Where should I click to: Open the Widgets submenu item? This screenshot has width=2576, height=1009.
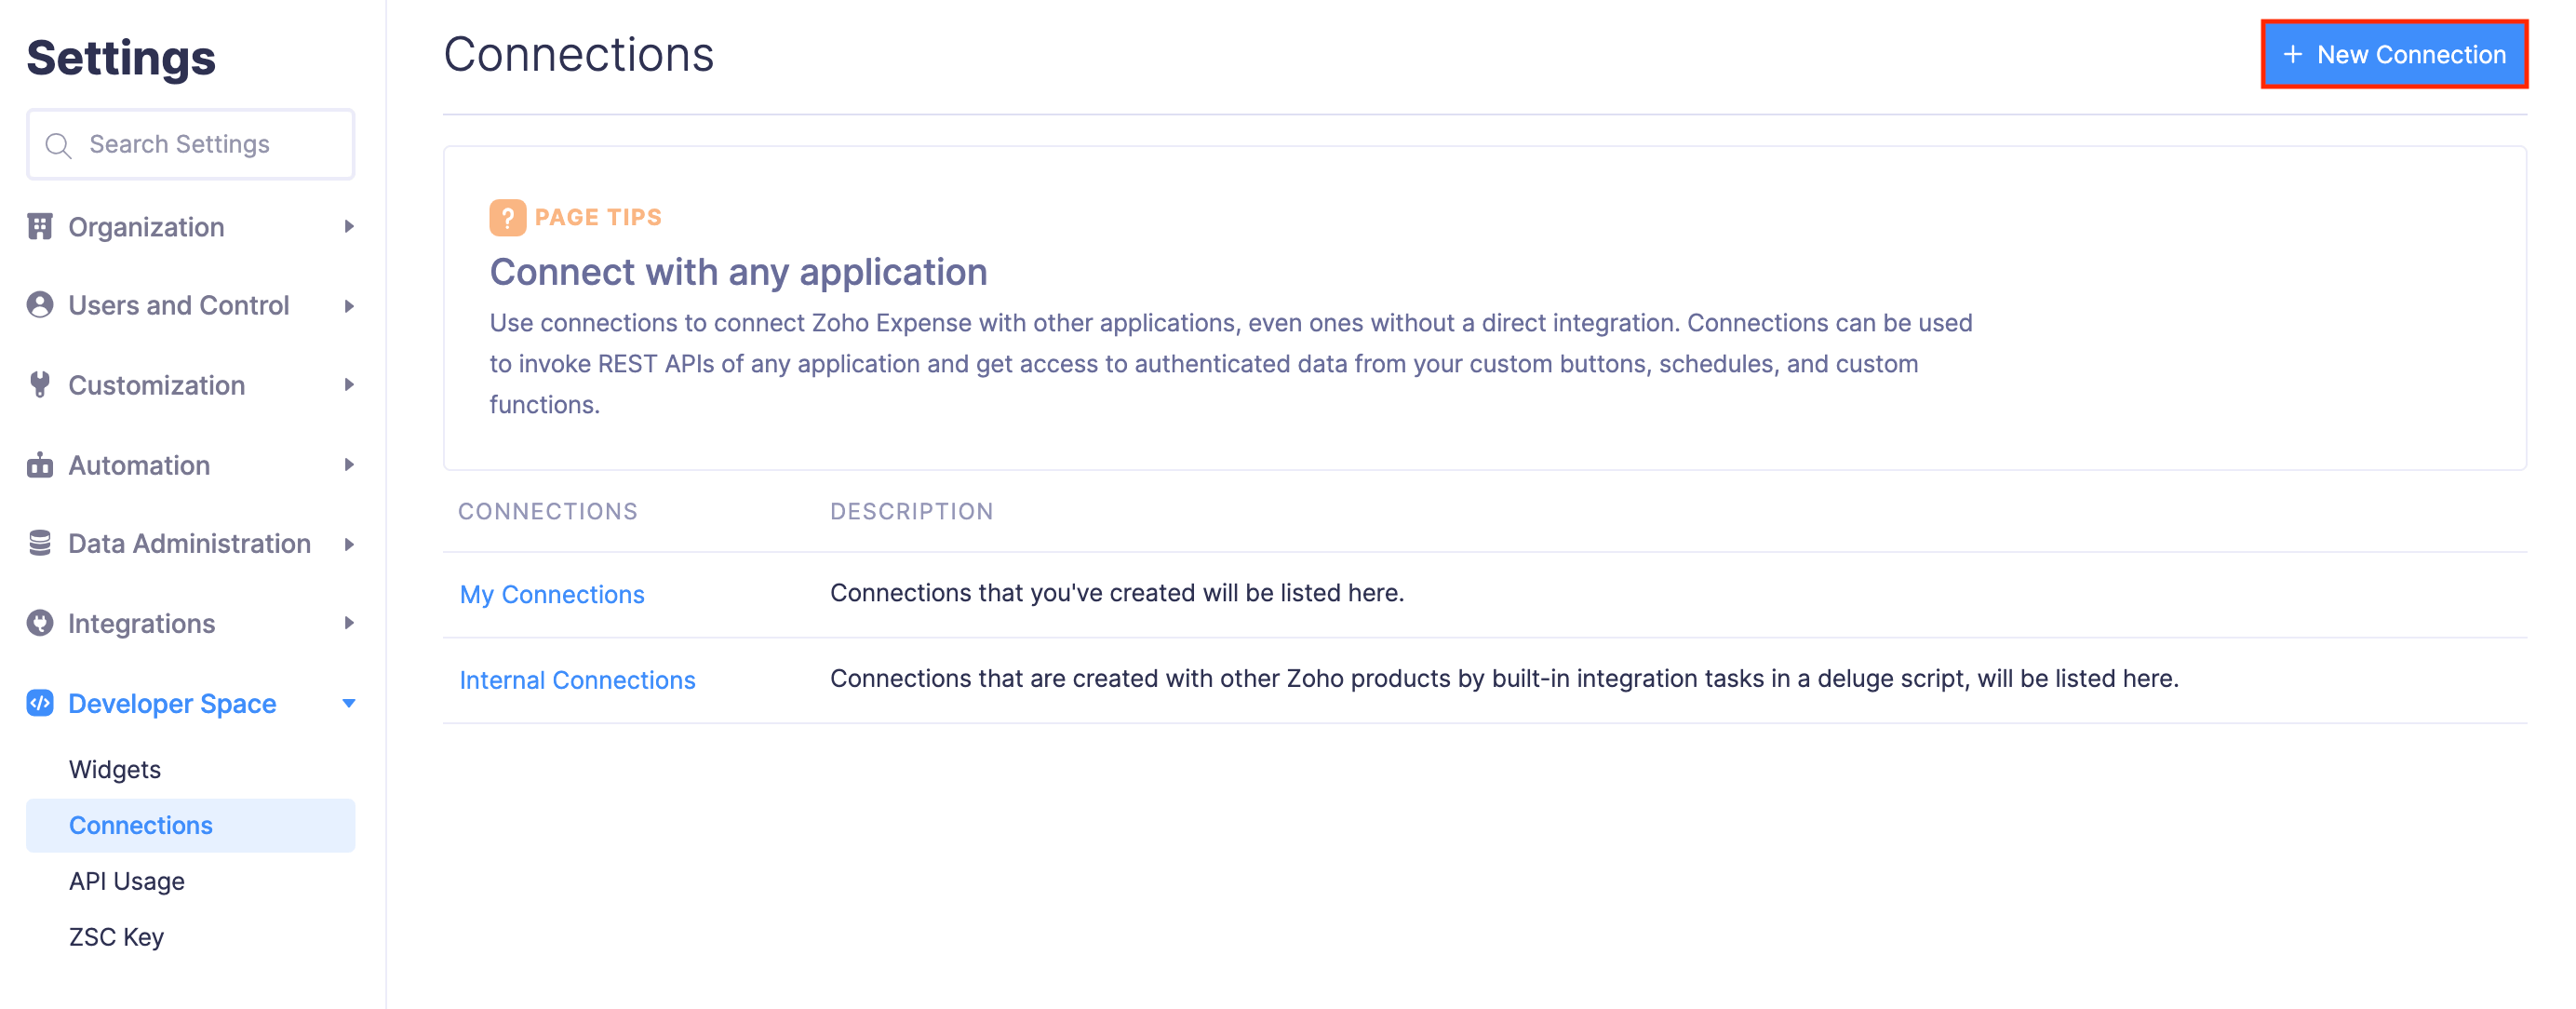coord(115,769)
